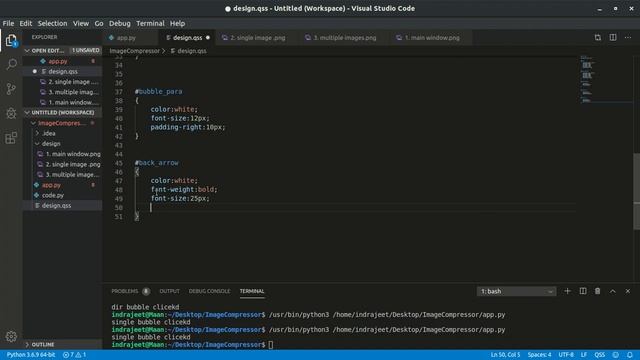640x360 pixels.
Task: Open the View menu
Action: click(81, 23)
